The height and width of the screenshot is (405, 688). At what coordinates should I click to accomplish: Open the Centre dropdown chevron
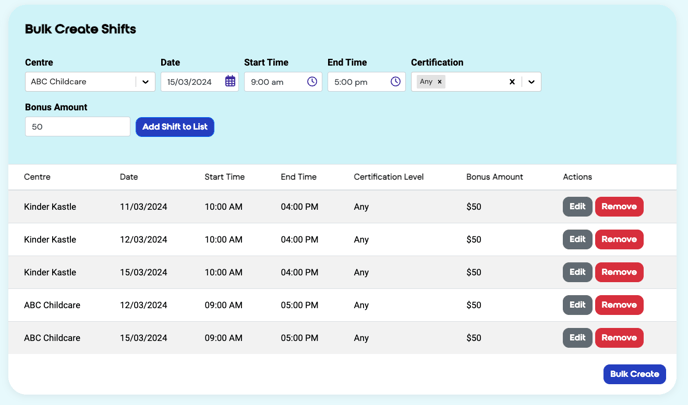click(145, 82)
